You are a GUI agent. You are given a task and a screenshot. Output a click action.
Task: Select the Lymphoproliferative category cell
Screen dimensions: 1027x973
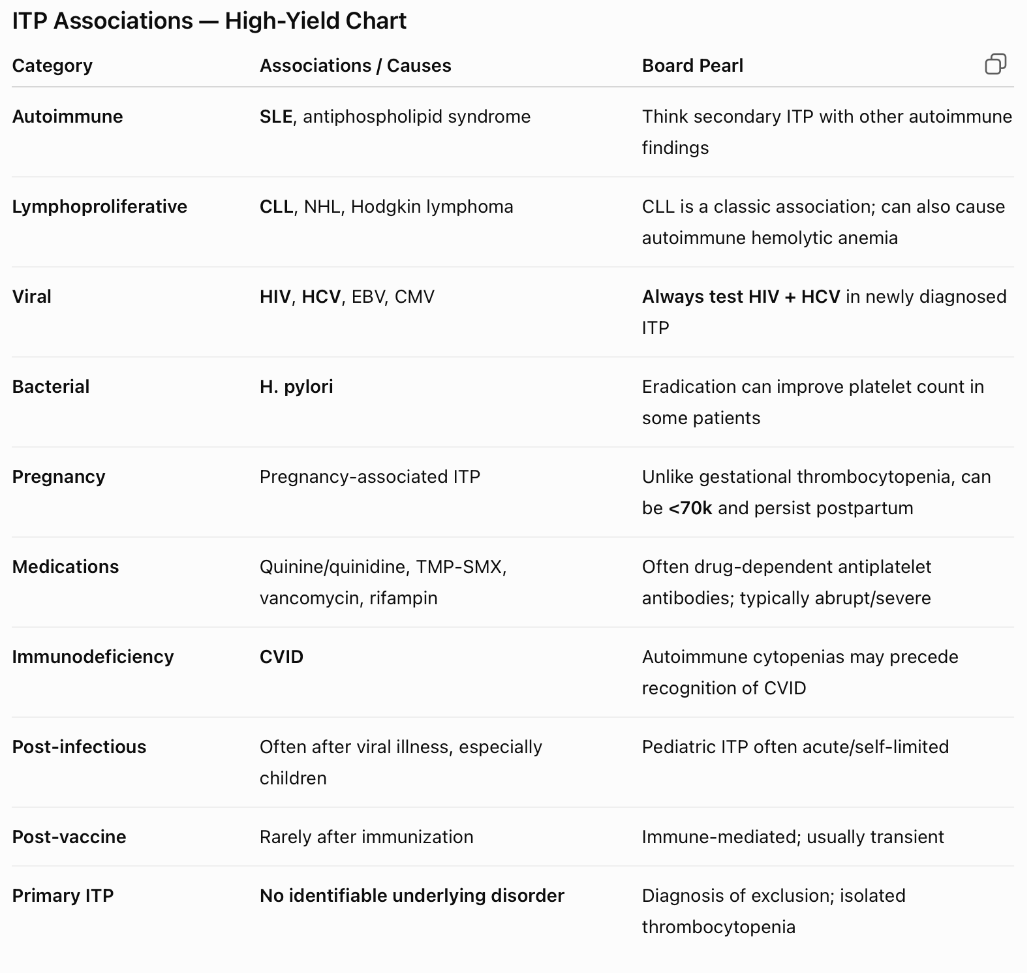click(100, 207)
